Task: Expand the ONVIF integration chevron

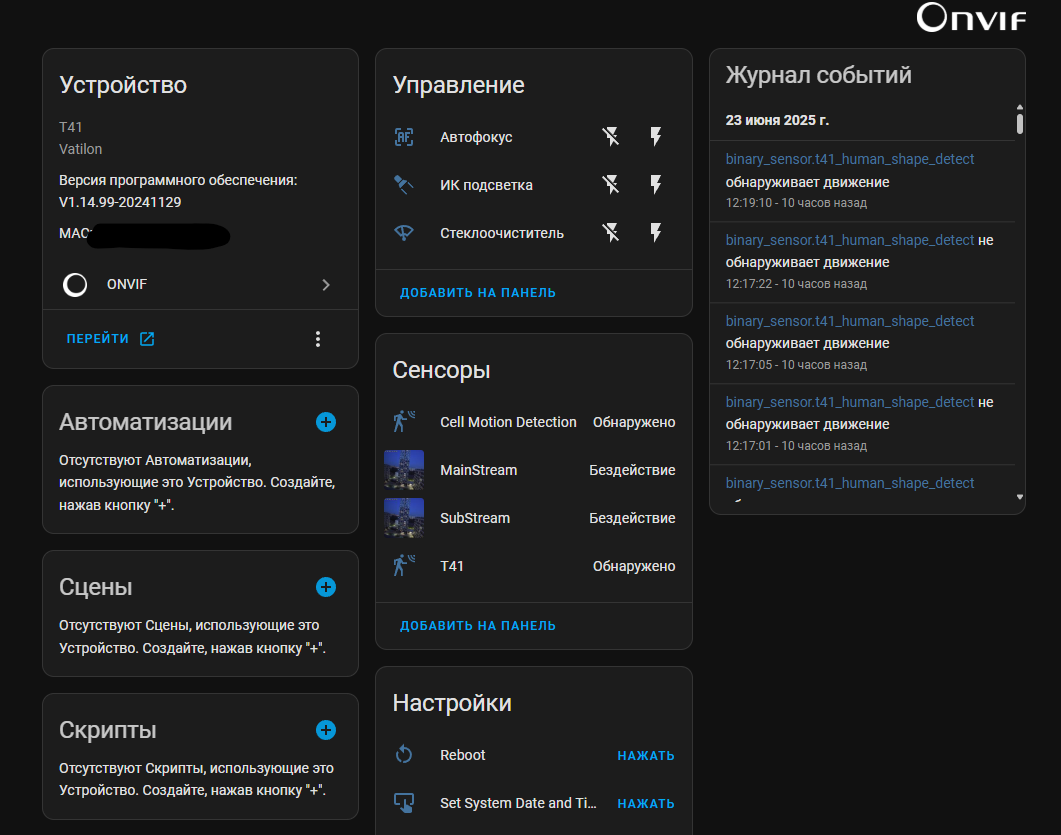Action: click(x=325, y=285)
